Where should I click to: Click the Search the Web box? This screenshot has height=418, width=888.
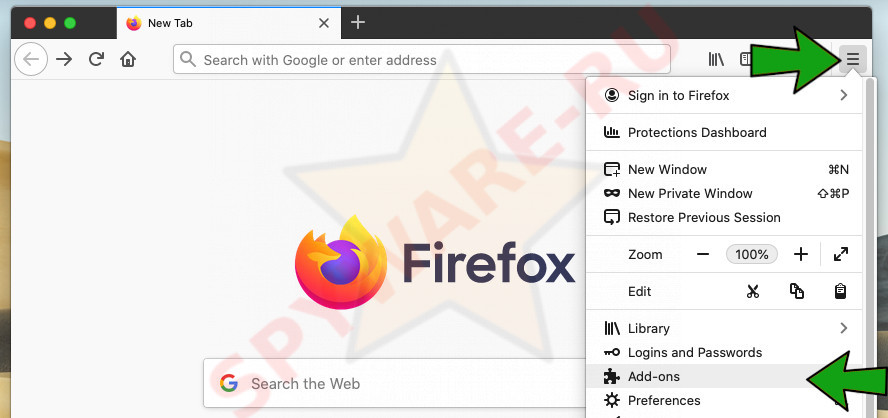(x=395, y=383)
